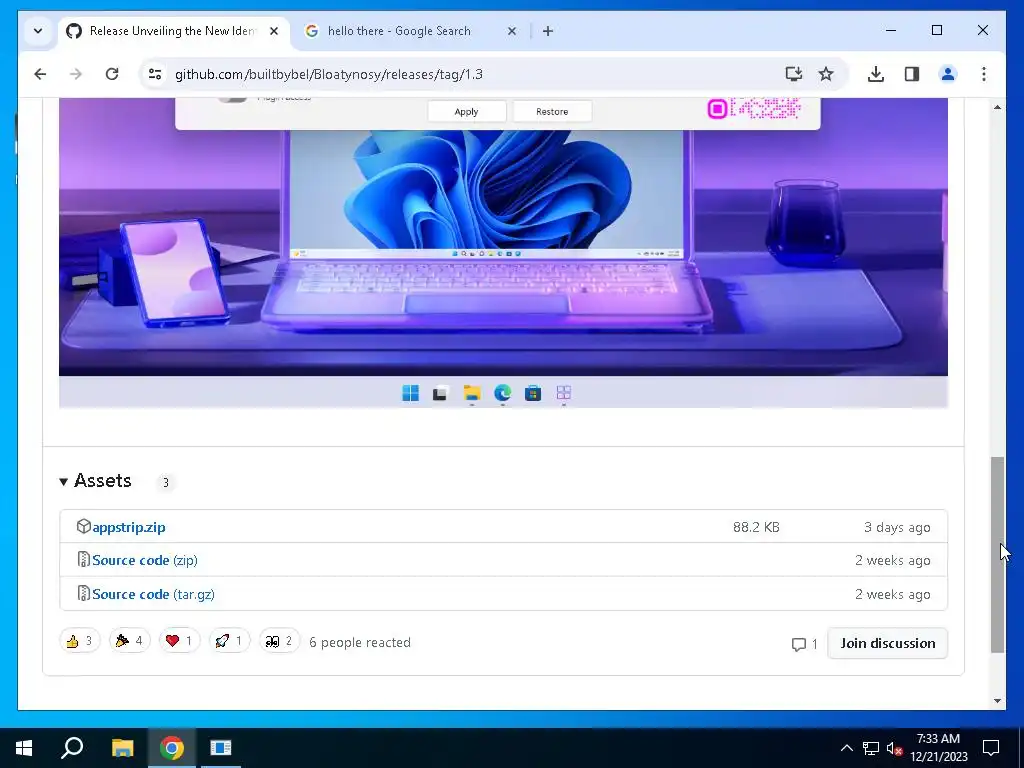The height and width of the screenshot is (768, 1024).
Task: Click the release preview image thumbnail
Action: pyautogui.click(x=503, y=253)
